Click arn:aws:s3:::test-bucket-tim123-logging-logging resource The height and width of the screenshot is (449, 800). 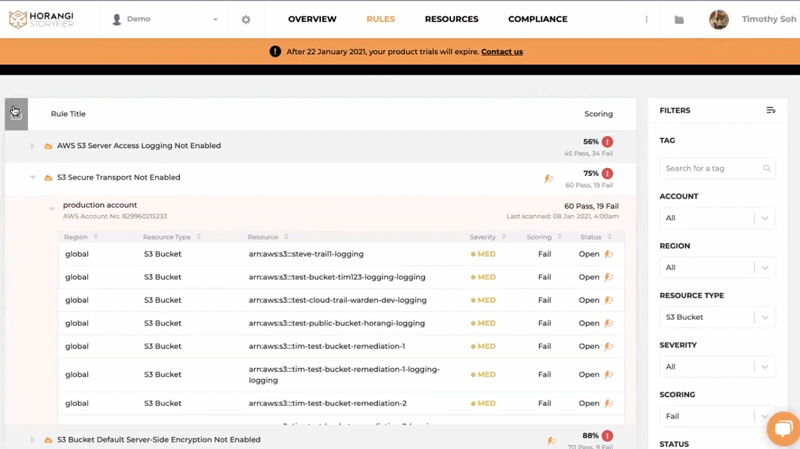337,277
